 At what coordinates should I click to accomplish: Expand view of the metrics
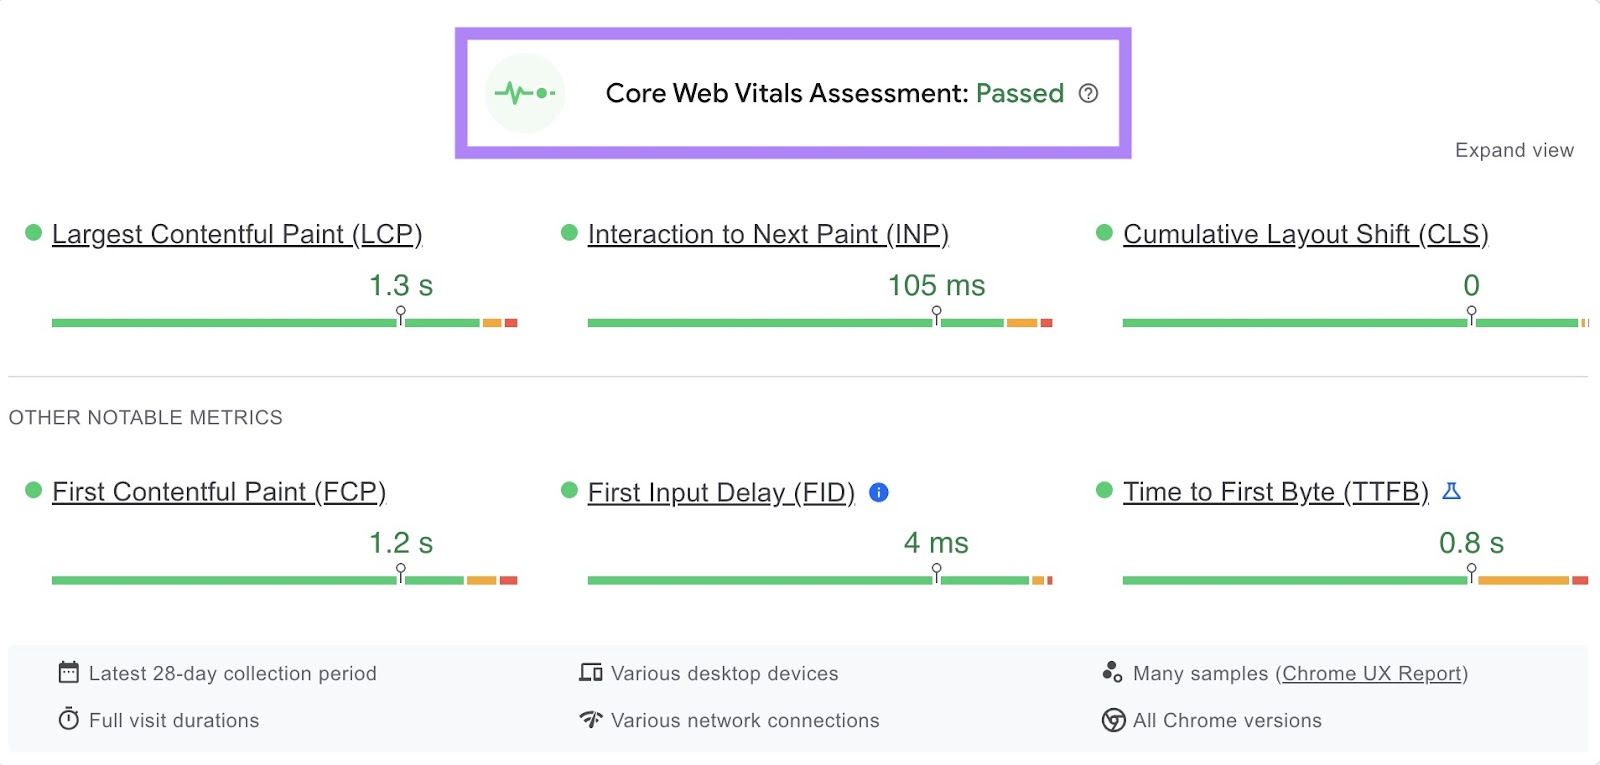1515,150
